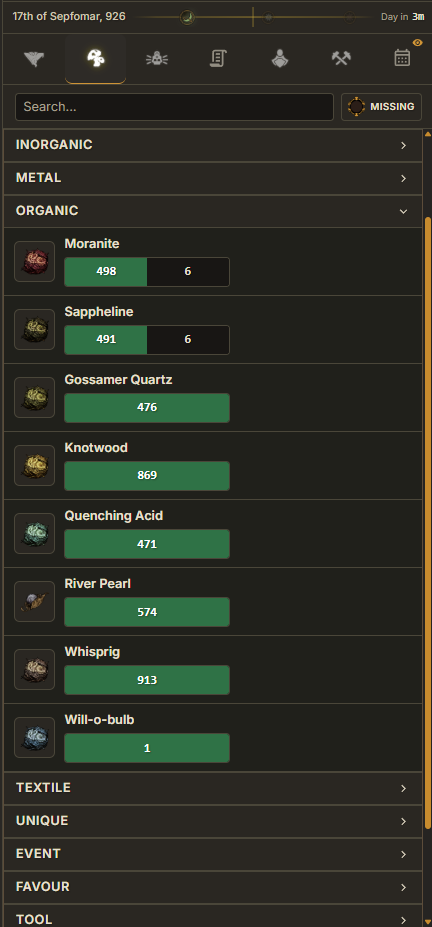Open the spider creature tab

[157, 59]
